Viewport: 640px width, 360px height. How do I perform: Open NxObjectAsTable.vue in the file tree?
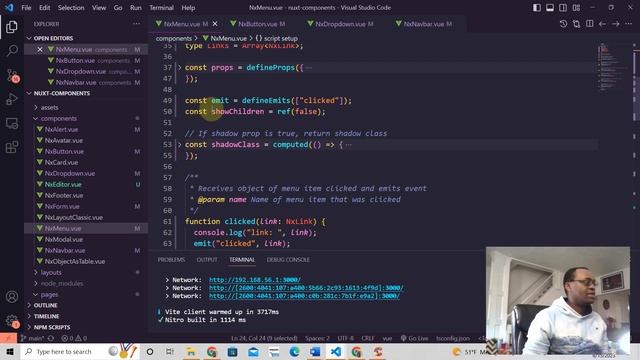click(x=75, y=261)
